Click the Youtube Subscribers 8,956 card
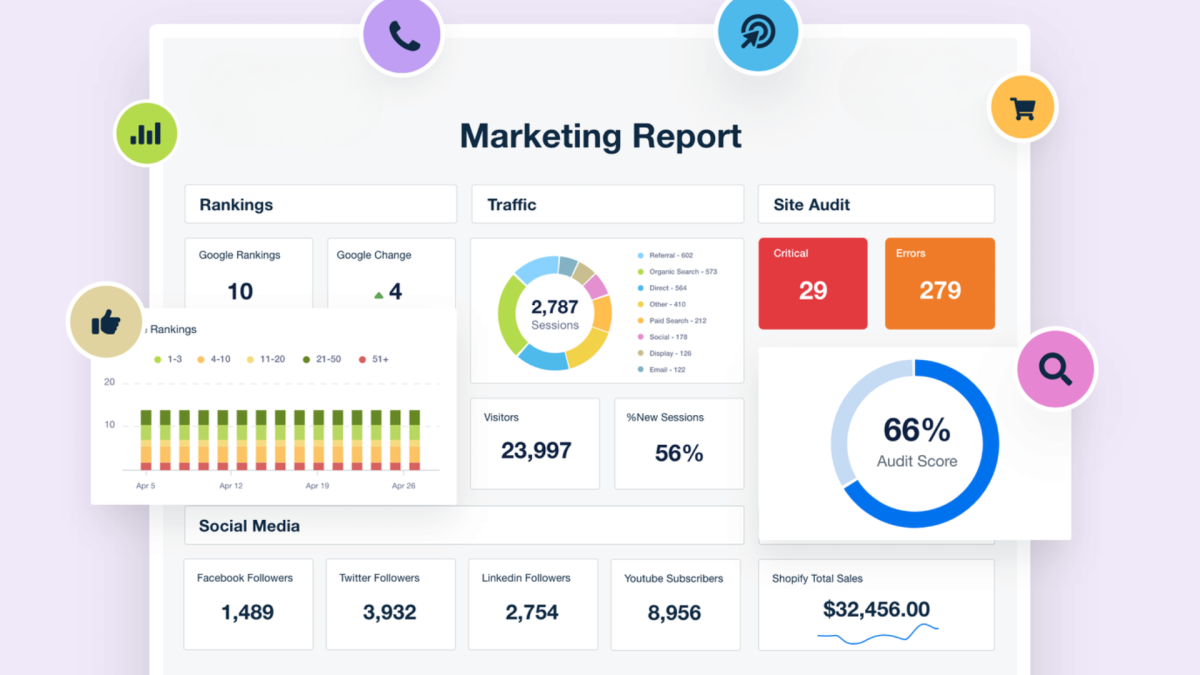 coord(675,603)
